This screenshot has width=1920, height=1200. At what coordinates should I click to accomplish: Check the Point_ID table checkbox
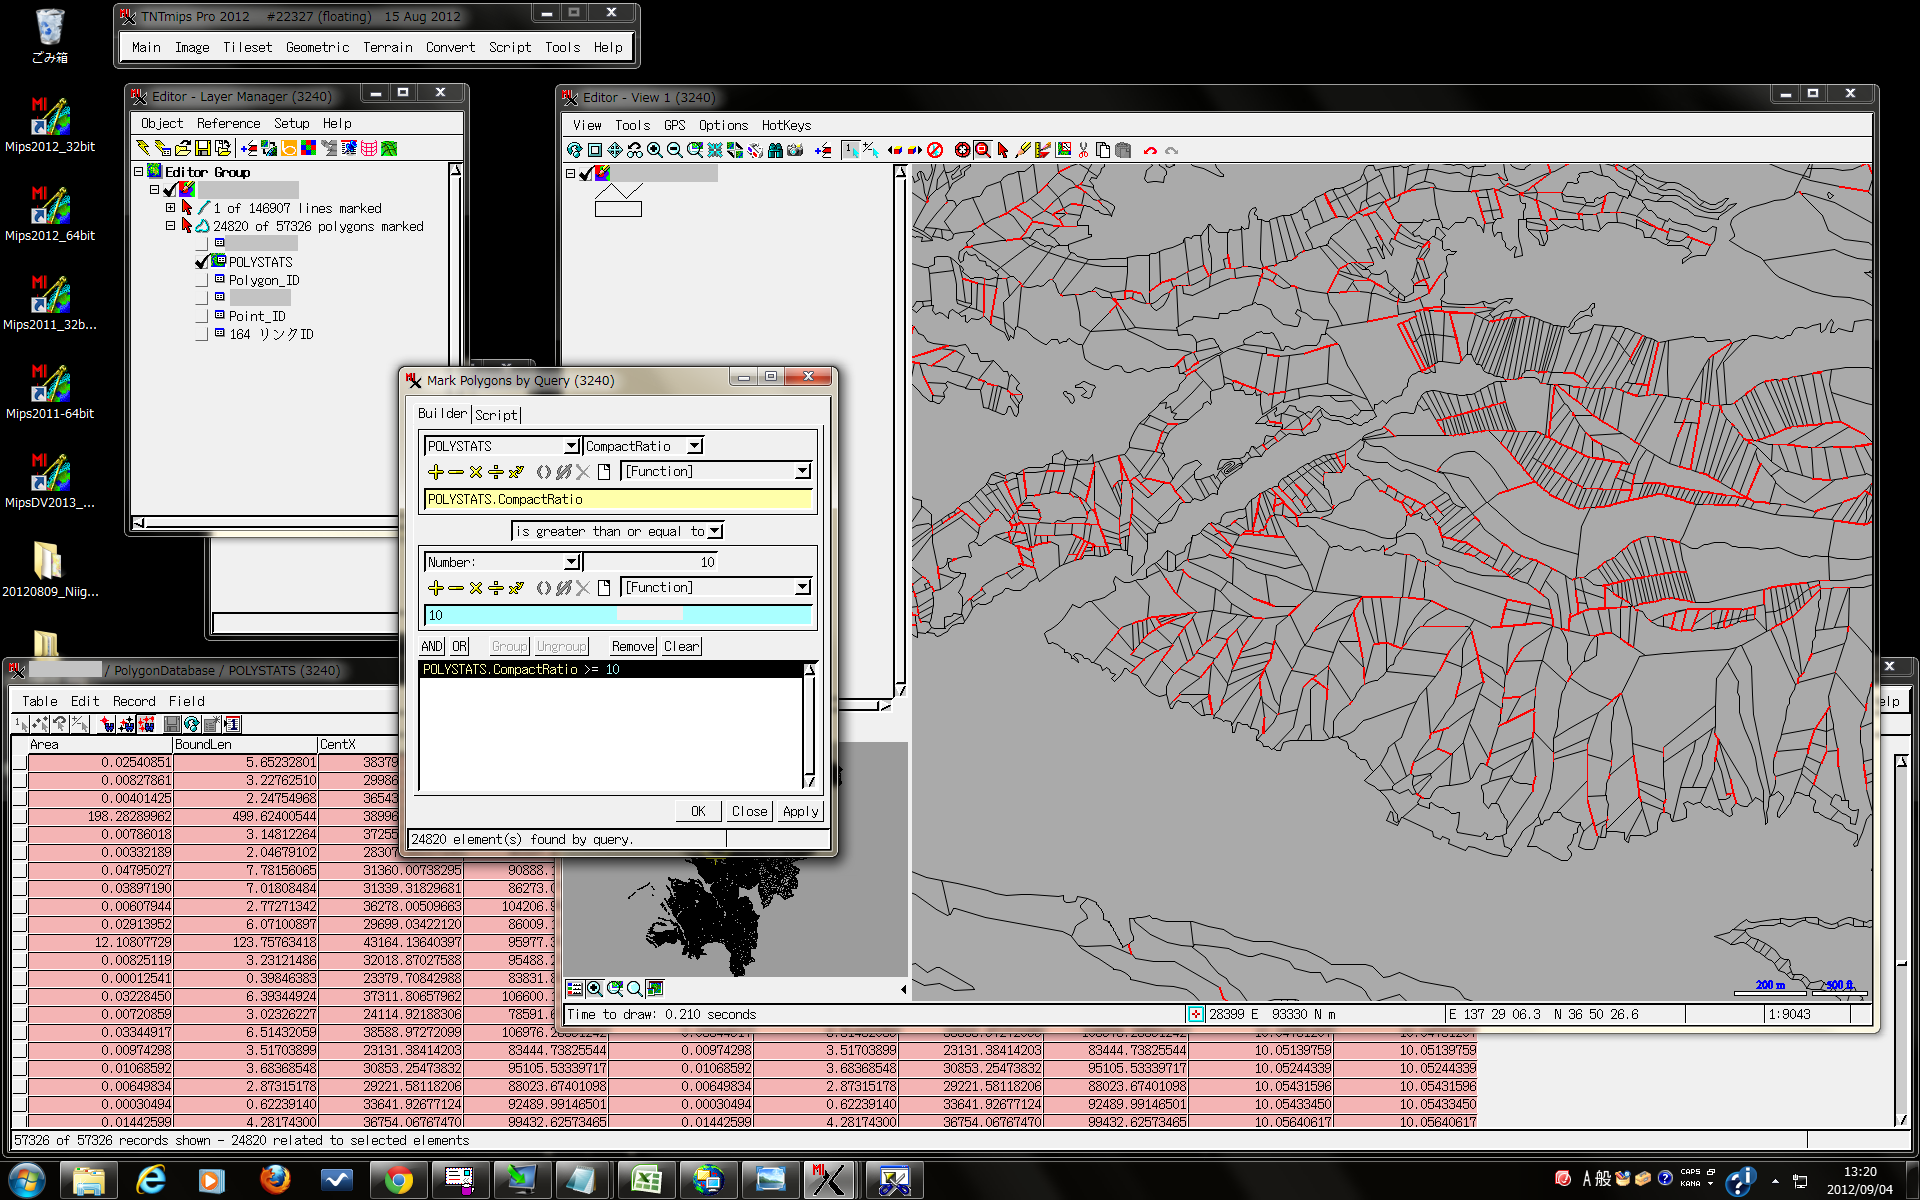point(202,317)
